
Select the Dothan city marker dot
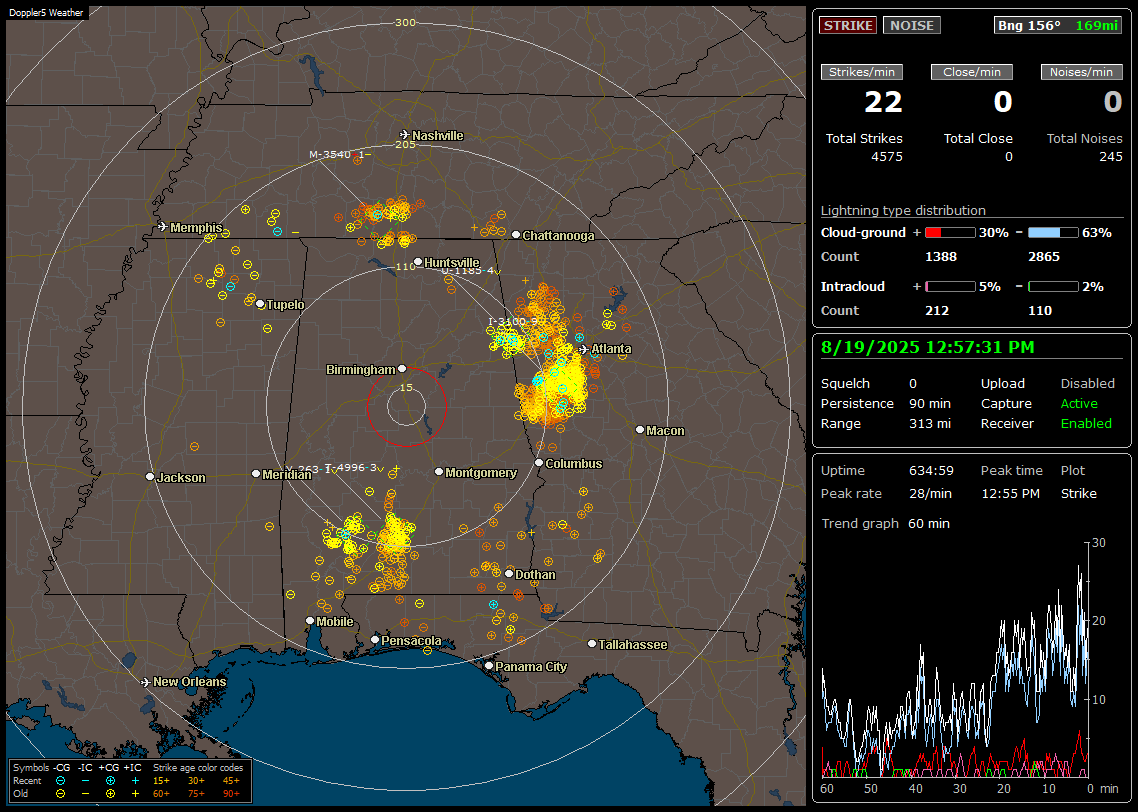(x=509, y=573)
